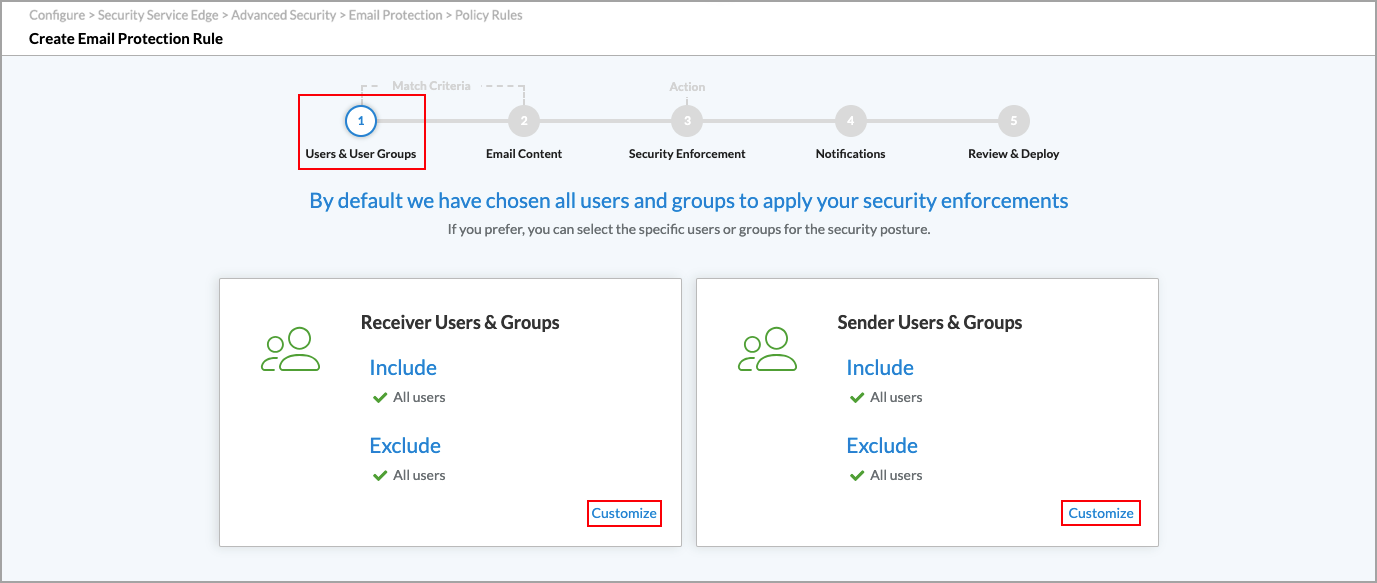Screen dimensions: 1377x583
Task: Customize Receiver Users & Groups
Action: [x=624, y=512]
